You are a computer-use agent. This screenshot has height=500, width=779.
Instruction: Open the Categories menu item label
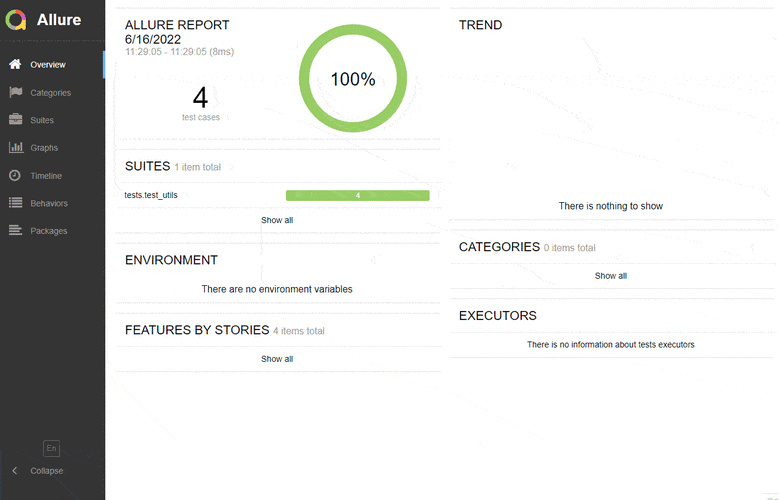click(x=51, y=93)
